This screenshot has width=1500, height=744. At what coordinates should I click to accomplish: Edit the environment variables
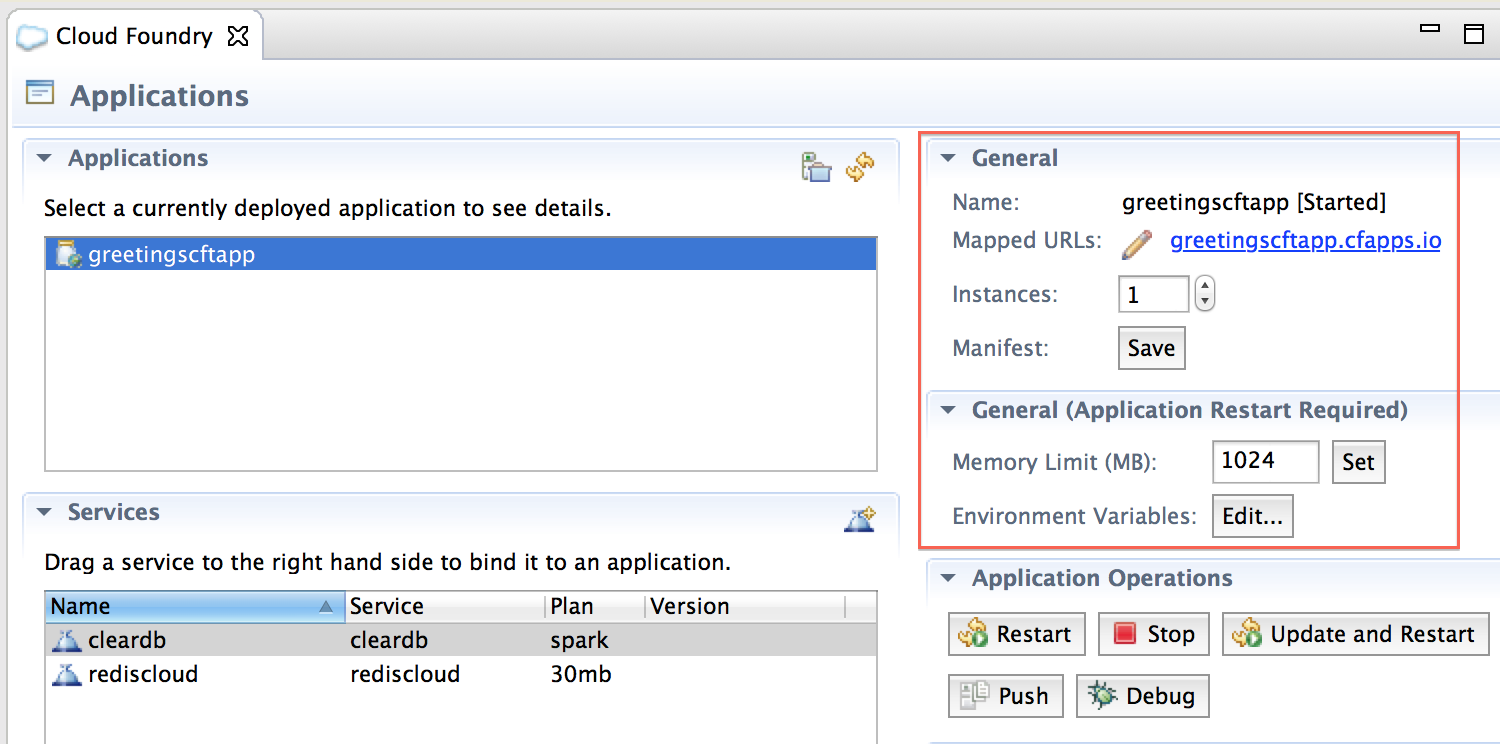1252,516
